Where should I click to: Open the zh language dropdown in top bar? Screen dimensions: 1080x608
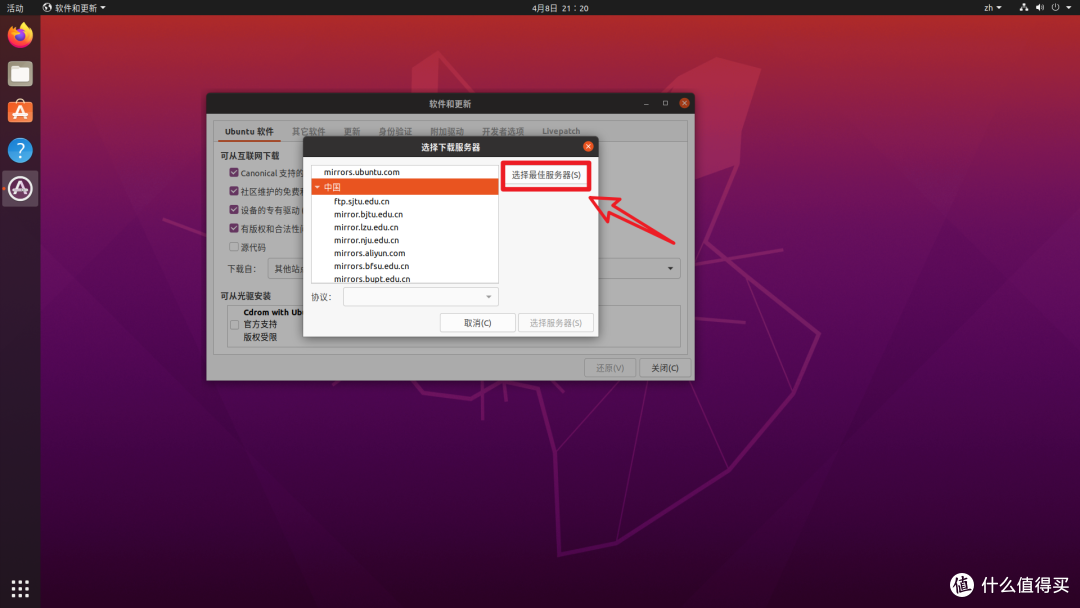[991, 7]
